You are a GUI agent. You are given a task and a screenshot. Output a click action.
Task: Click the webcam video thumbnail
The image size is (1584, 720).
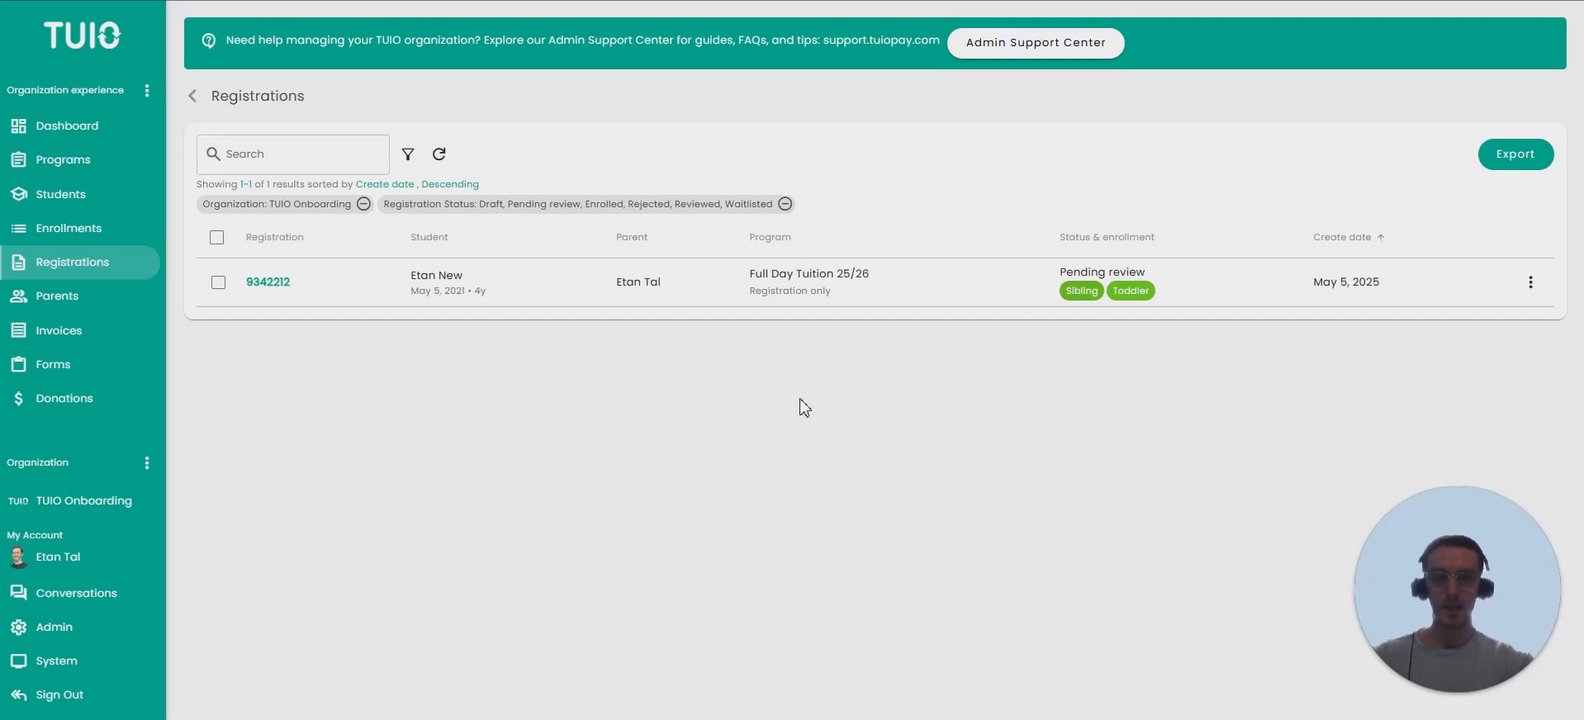click(1457, 589)
